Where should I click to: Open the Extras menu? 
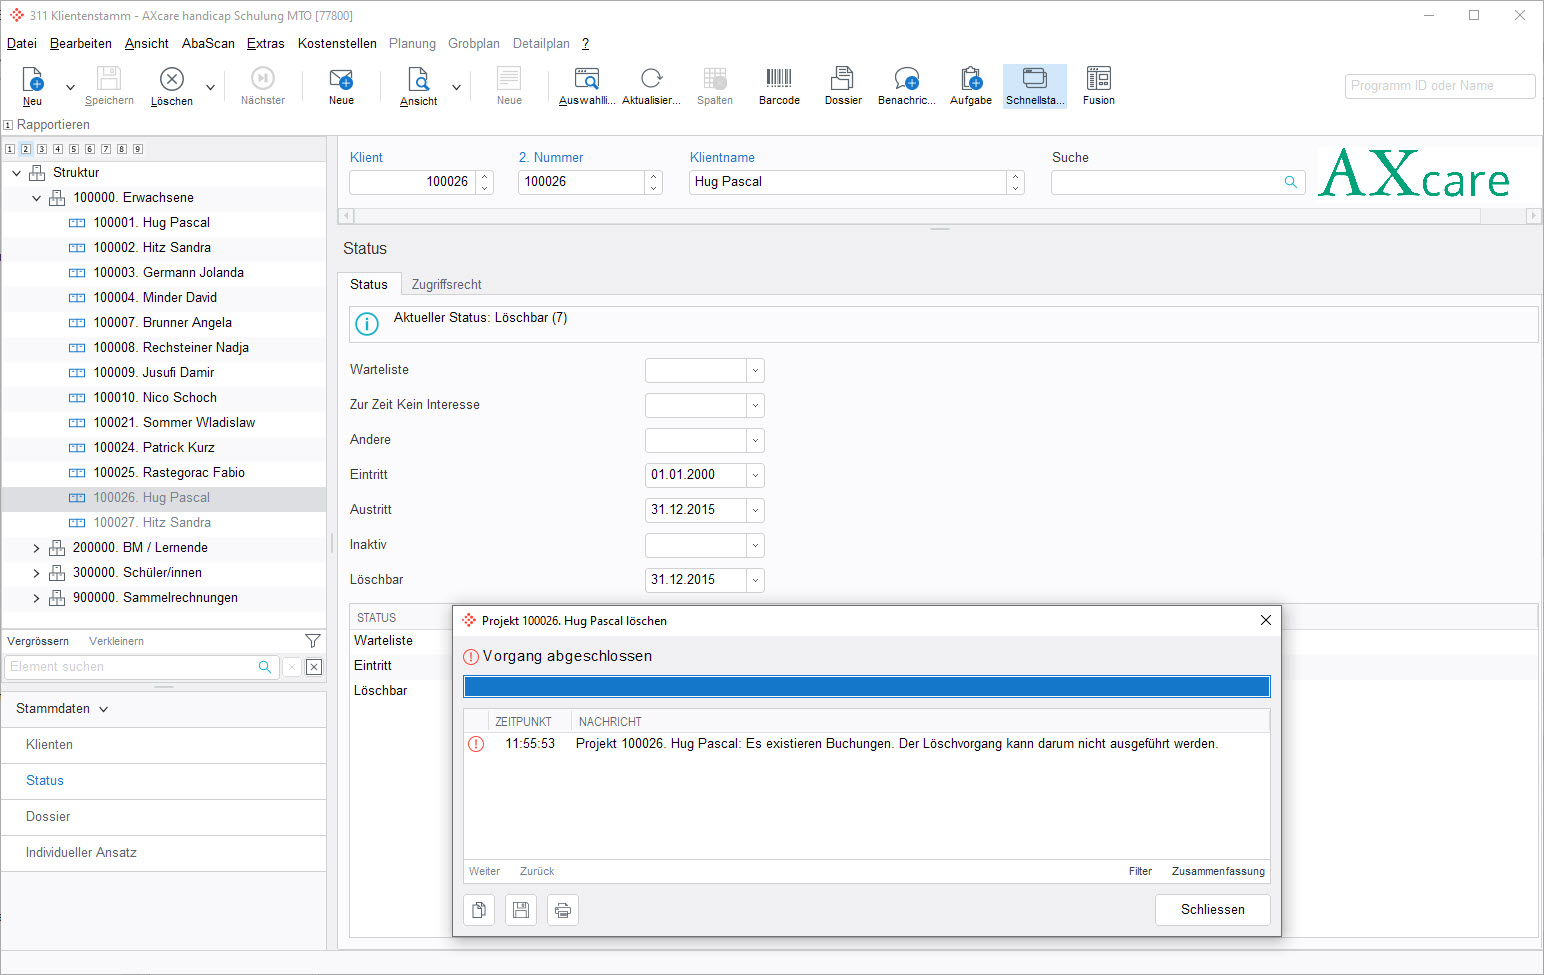(266, 43)
